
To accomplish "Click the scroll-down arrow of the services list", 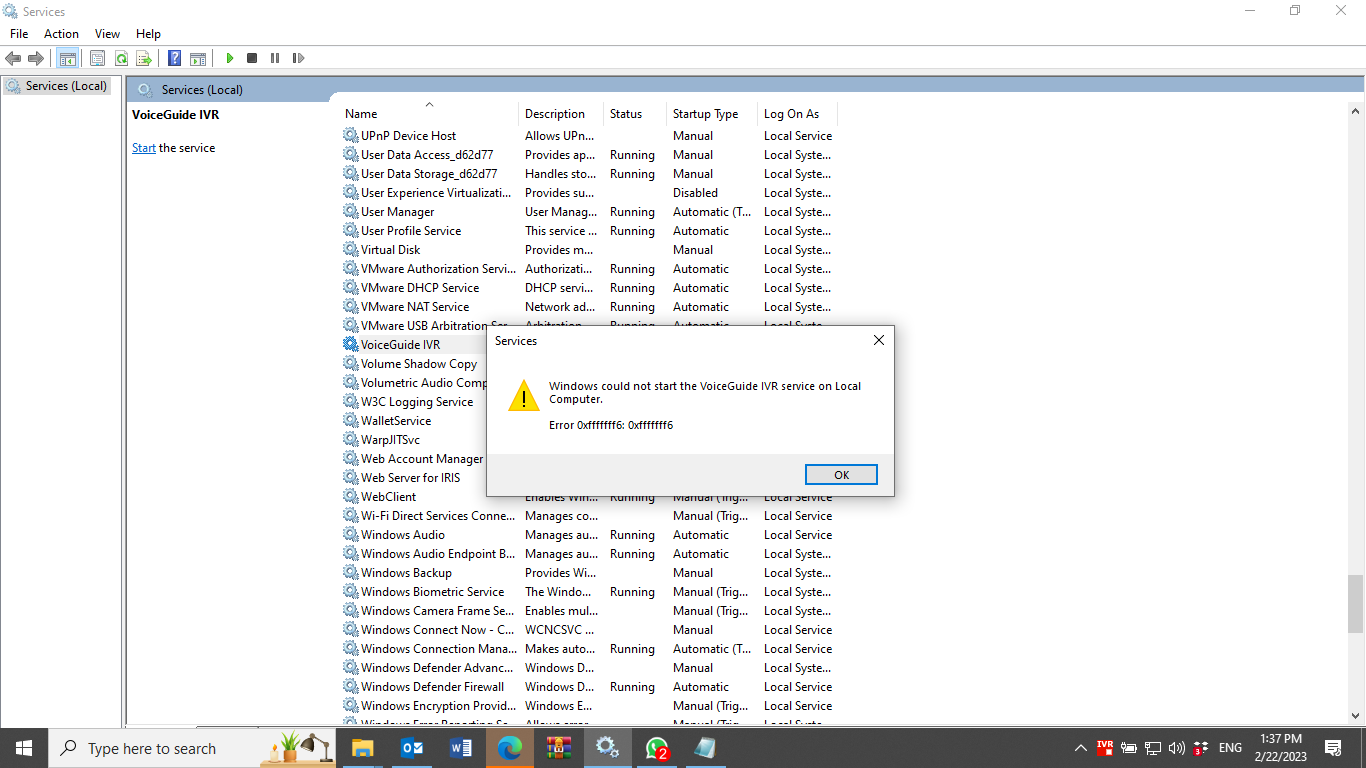I will tap(1356, 715).
